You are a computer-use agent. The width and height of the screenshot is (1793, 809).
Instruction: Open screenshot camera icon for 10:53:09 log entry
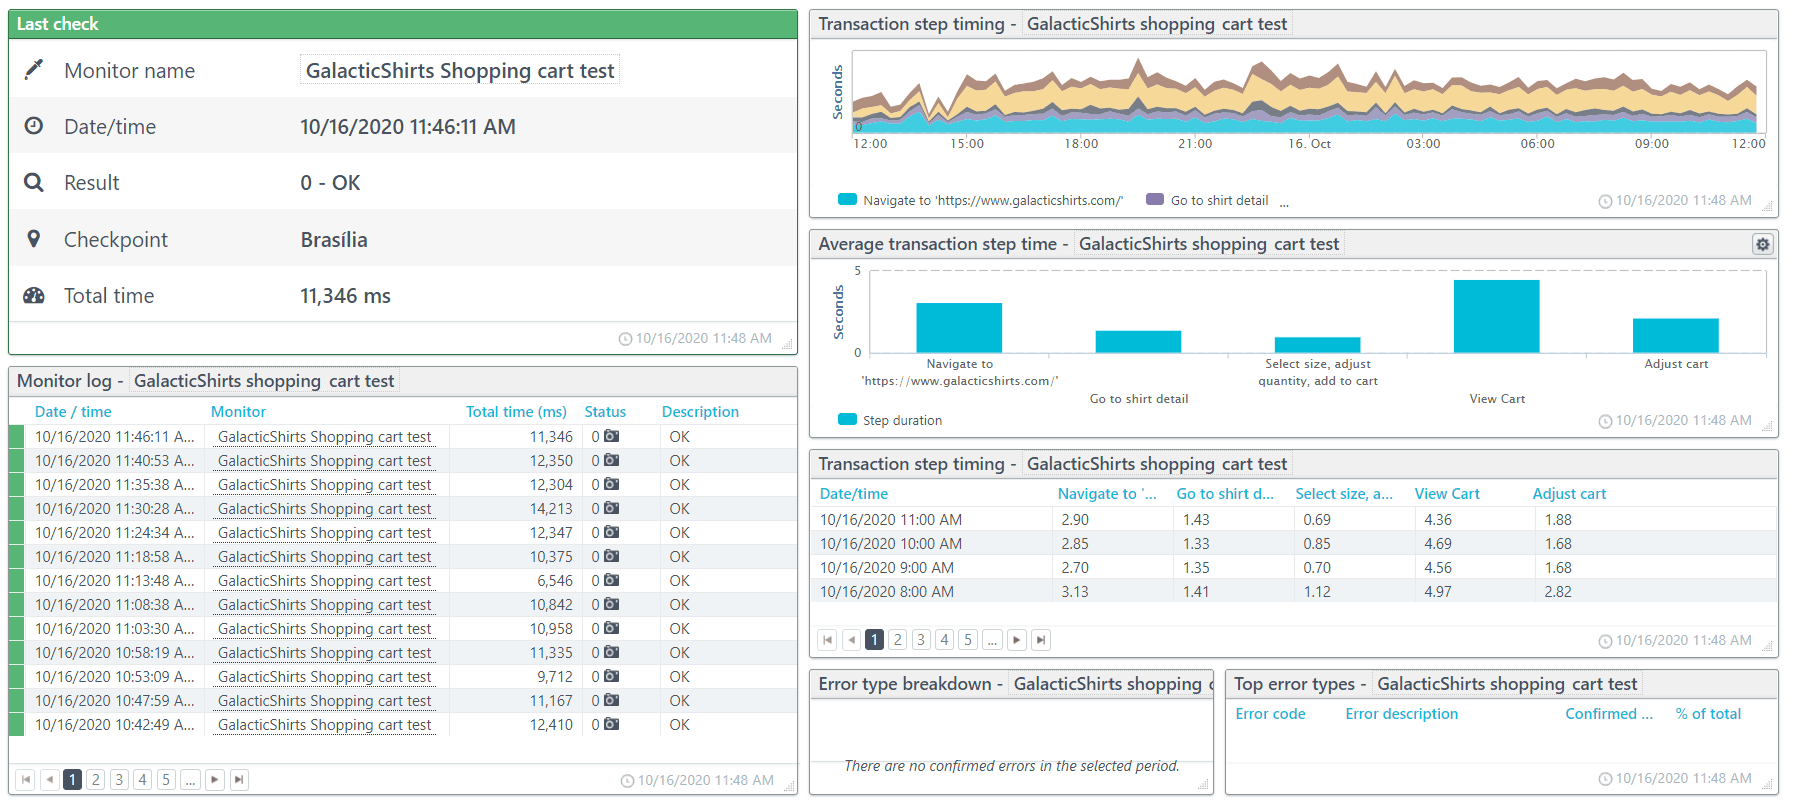(x=611, y=676)
